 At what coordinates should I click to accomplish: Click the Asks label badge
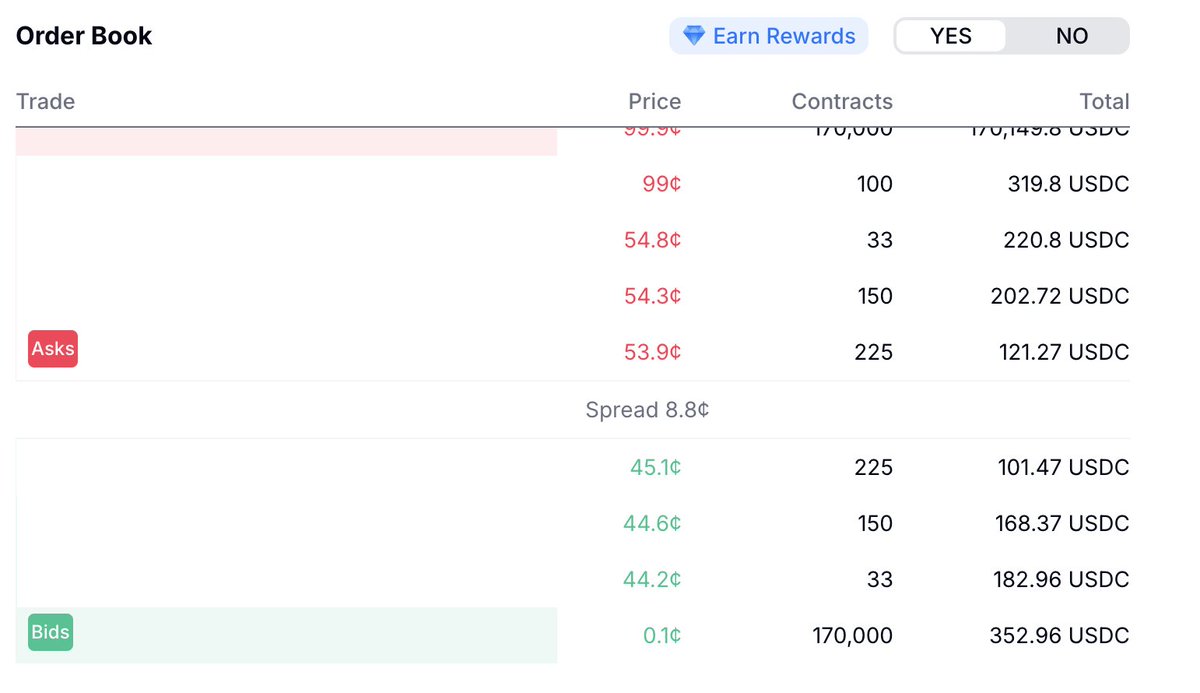tap(52, 349)
